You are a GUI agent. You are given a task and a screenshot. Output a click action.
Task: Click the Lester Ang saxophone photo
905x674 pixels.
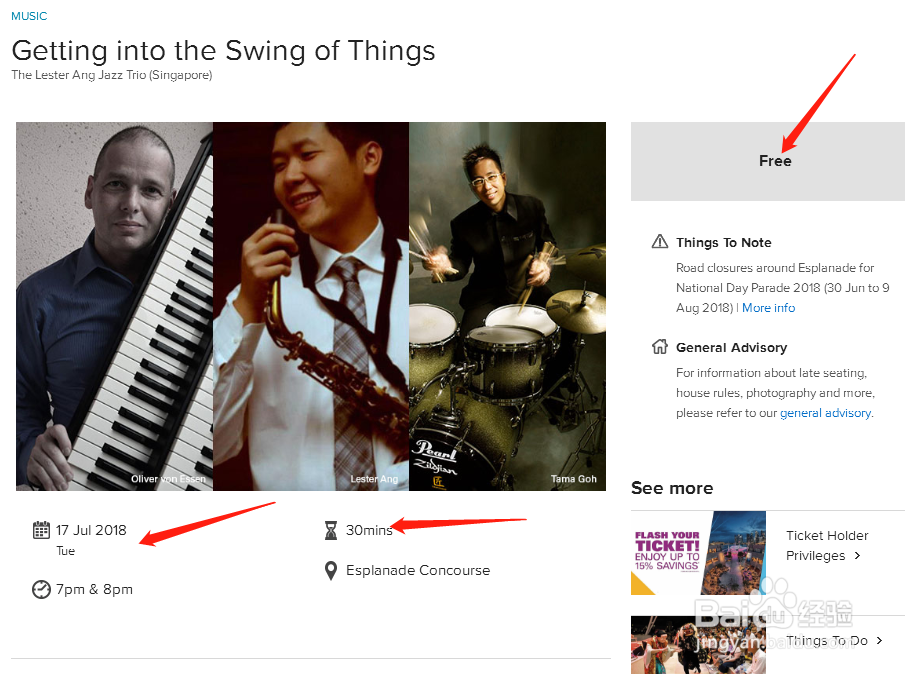tap(311, 305)
